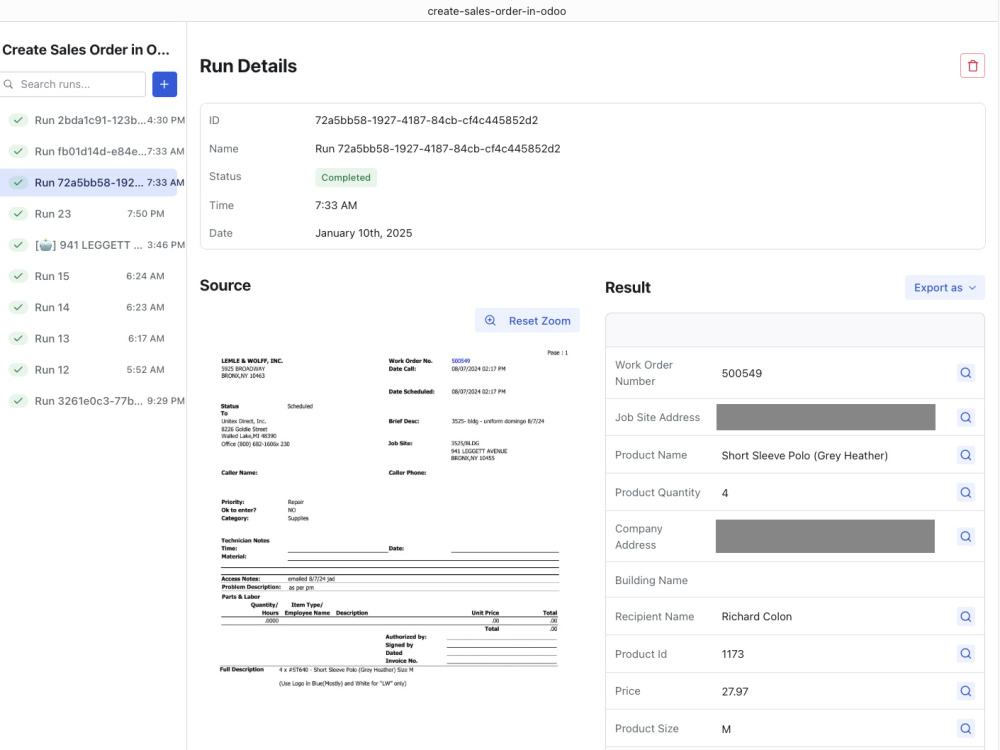Click magnifier icon for Company Address row
This screenshot has height=750, width=1000.
click(x=966, y=536)
